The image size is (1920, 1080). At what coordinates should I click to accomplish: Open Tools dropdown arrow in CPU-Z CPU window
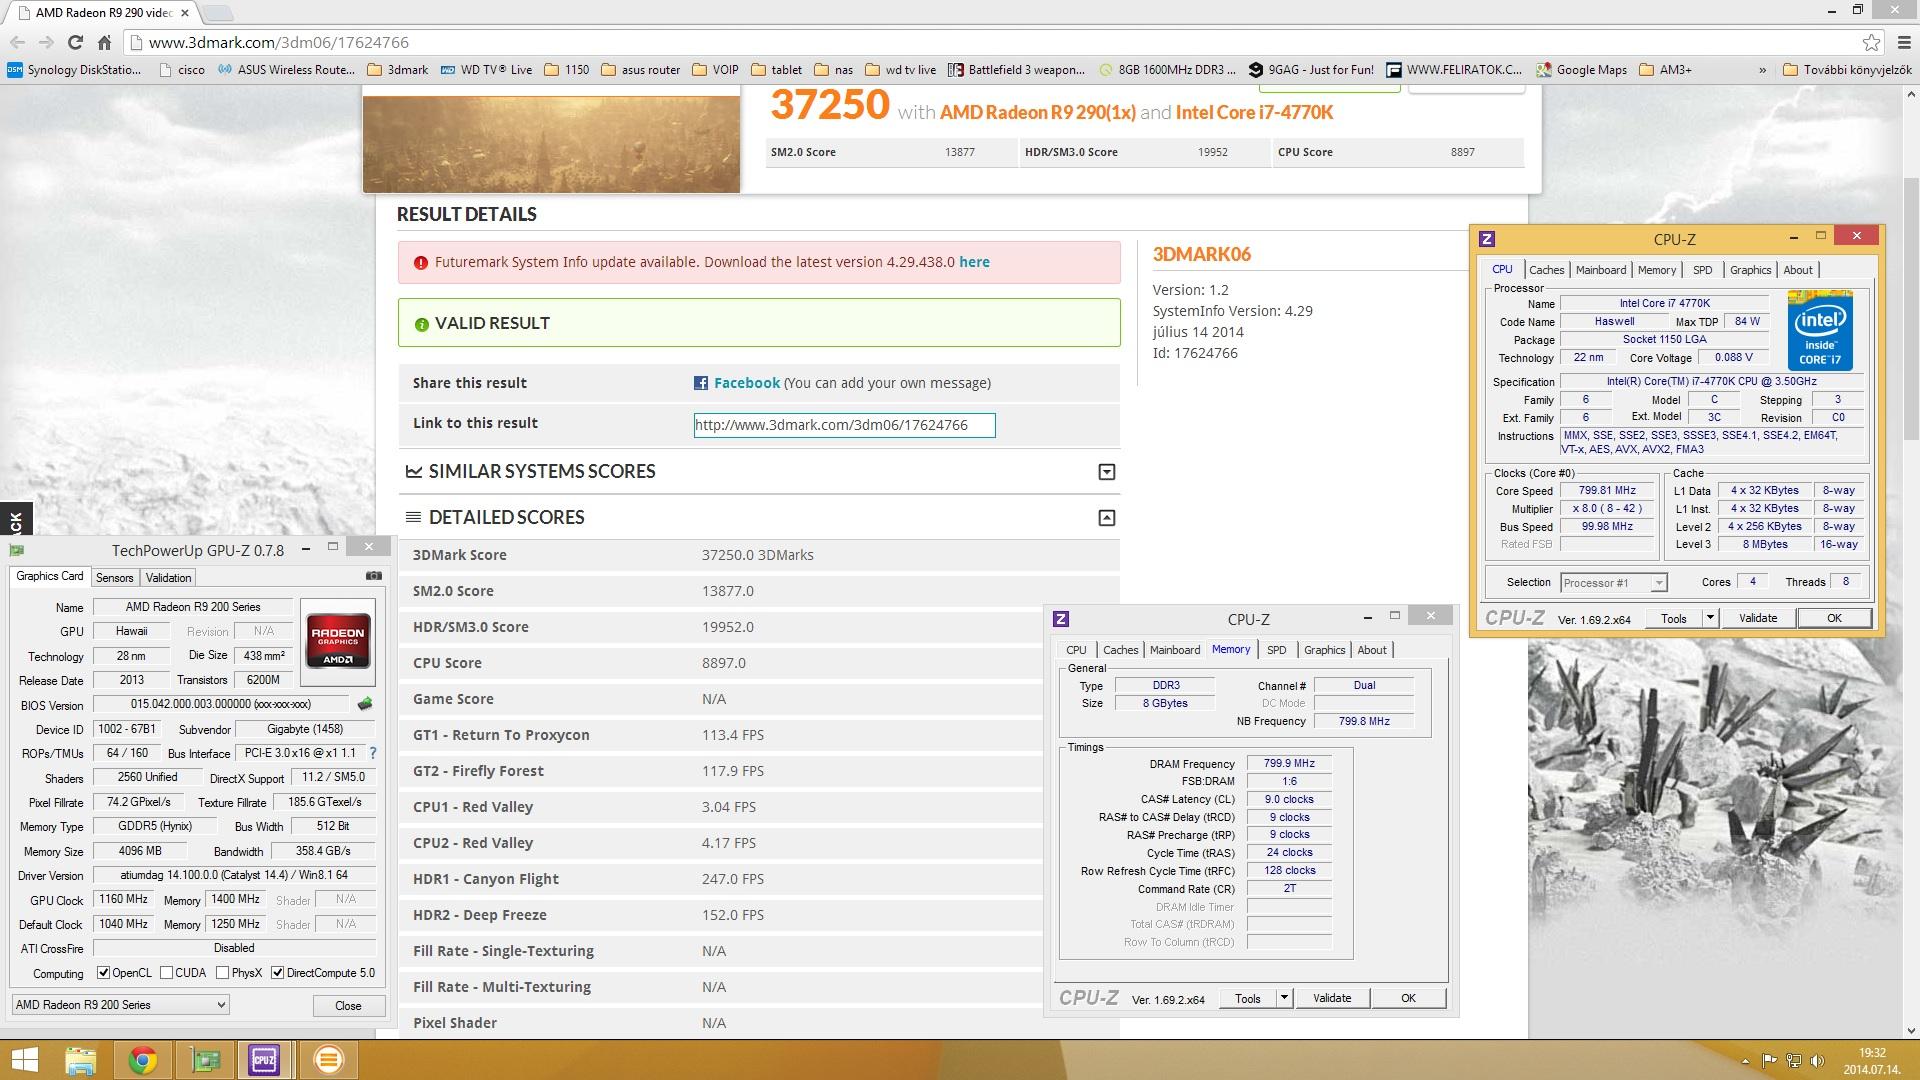click(1710, 618)
